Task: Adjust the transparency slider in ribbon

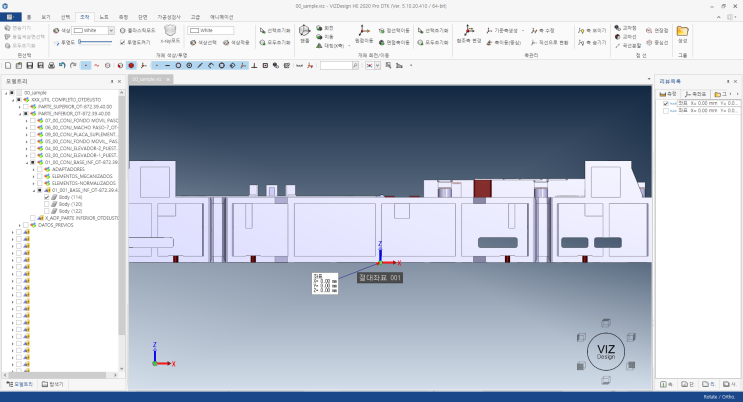Action: 96,42
